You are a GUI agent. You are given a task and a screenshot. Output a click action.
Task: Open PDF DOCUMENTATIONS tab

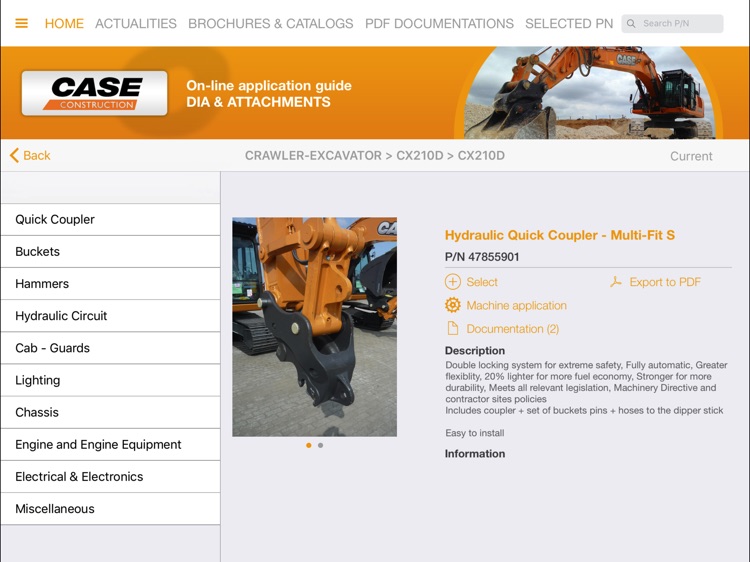[439, 23]
